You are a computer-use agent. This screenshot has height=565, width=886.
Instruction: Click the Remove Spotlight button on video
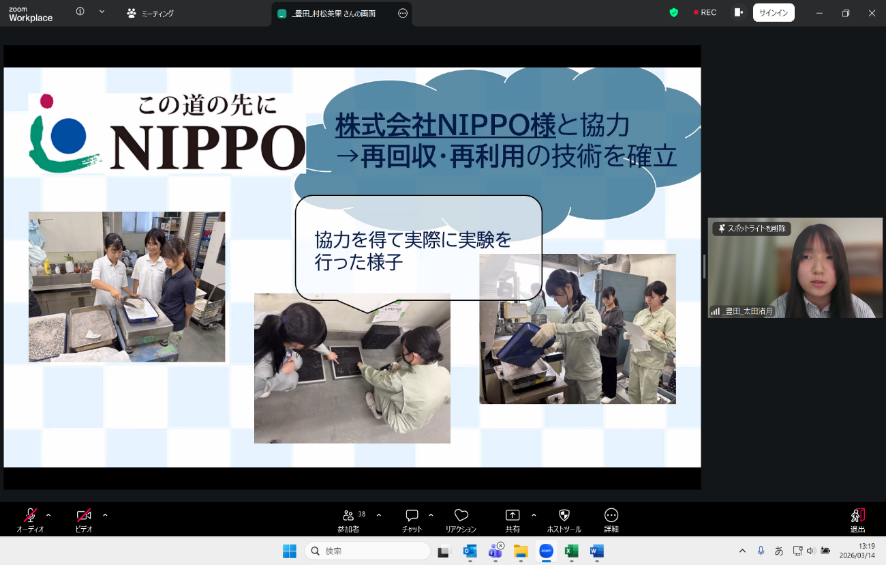pos(751,229)
